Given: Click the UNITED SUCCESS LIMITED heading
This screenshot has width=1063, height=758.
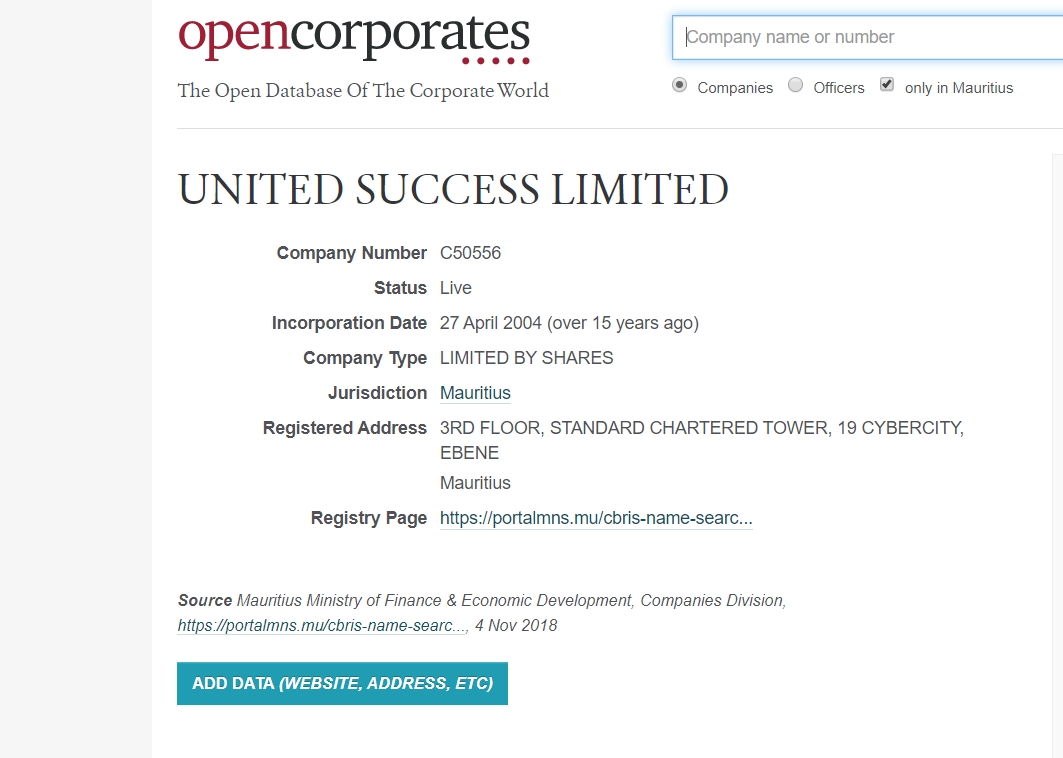Looking at the screenshot, I should tap(453, 190).
